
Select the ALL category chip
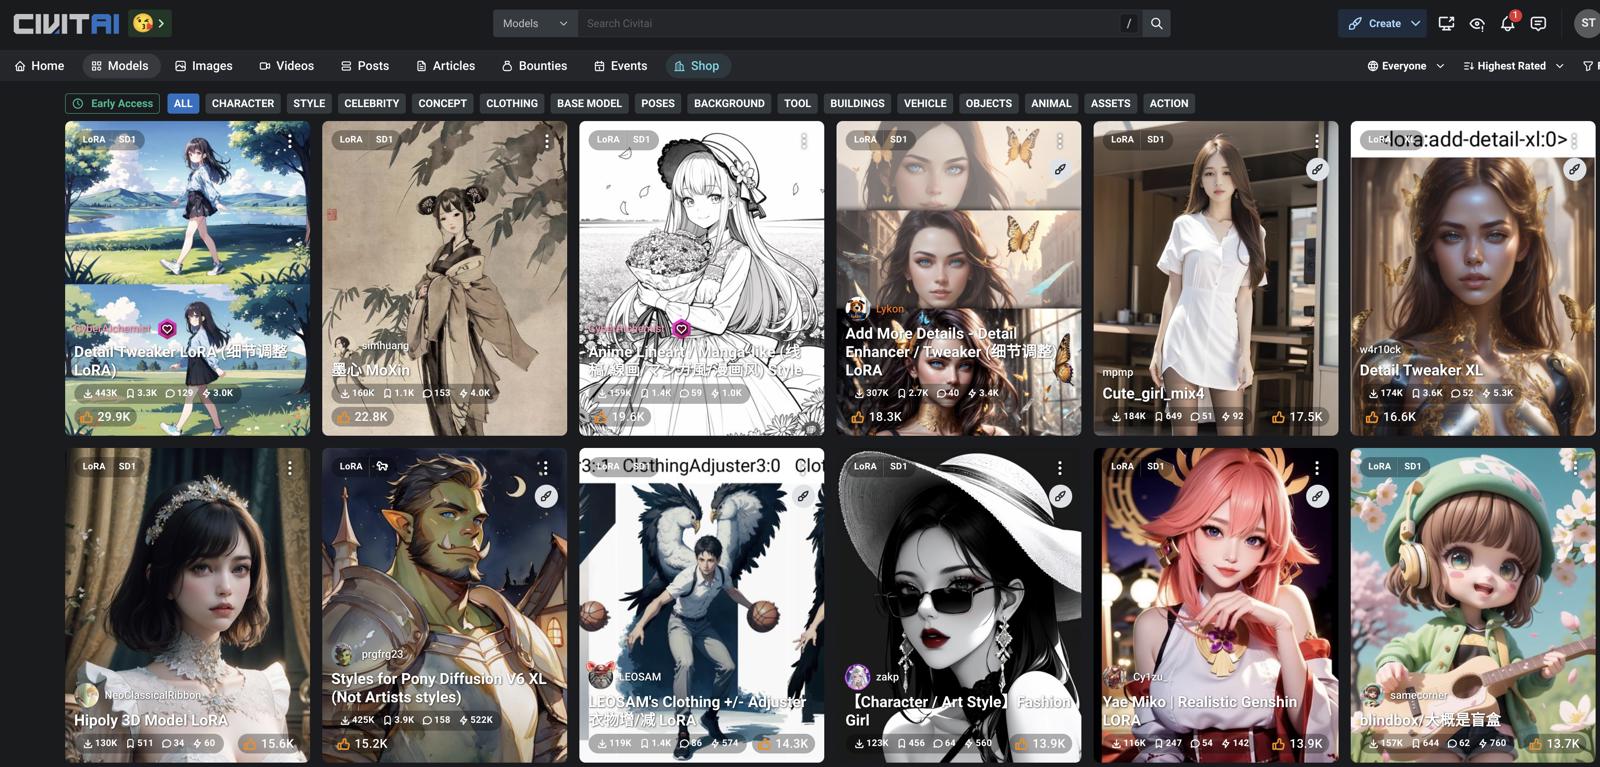pyautogui.click(x=183, y=103)
